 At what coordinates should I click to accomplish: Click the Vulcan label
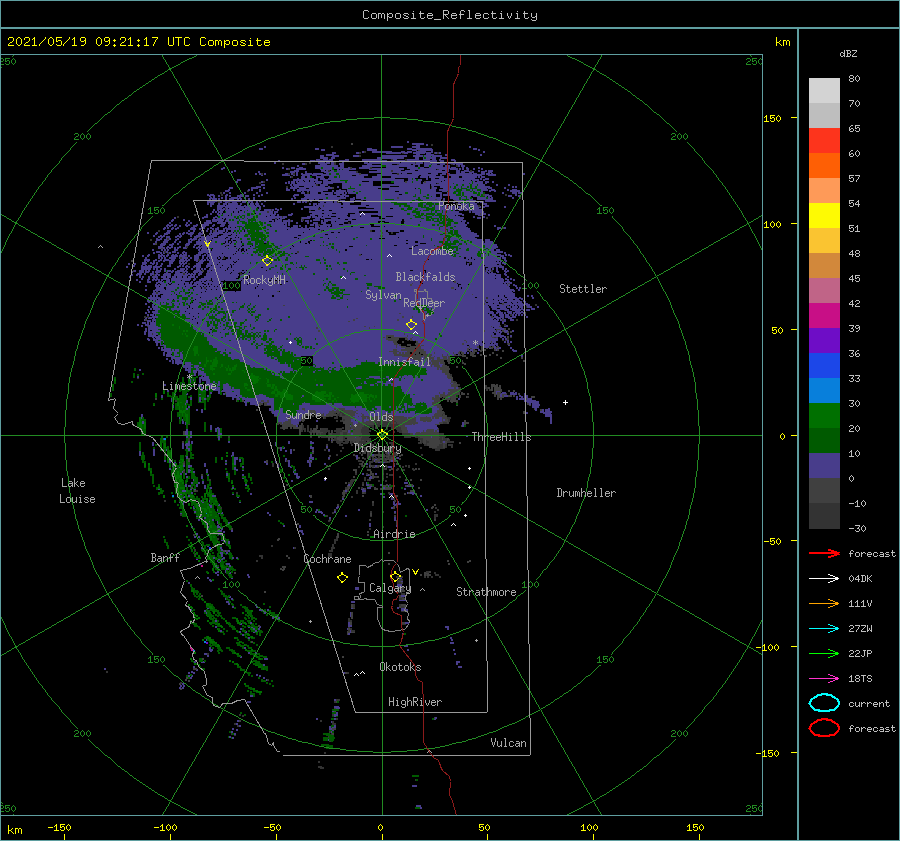point(508,742)
